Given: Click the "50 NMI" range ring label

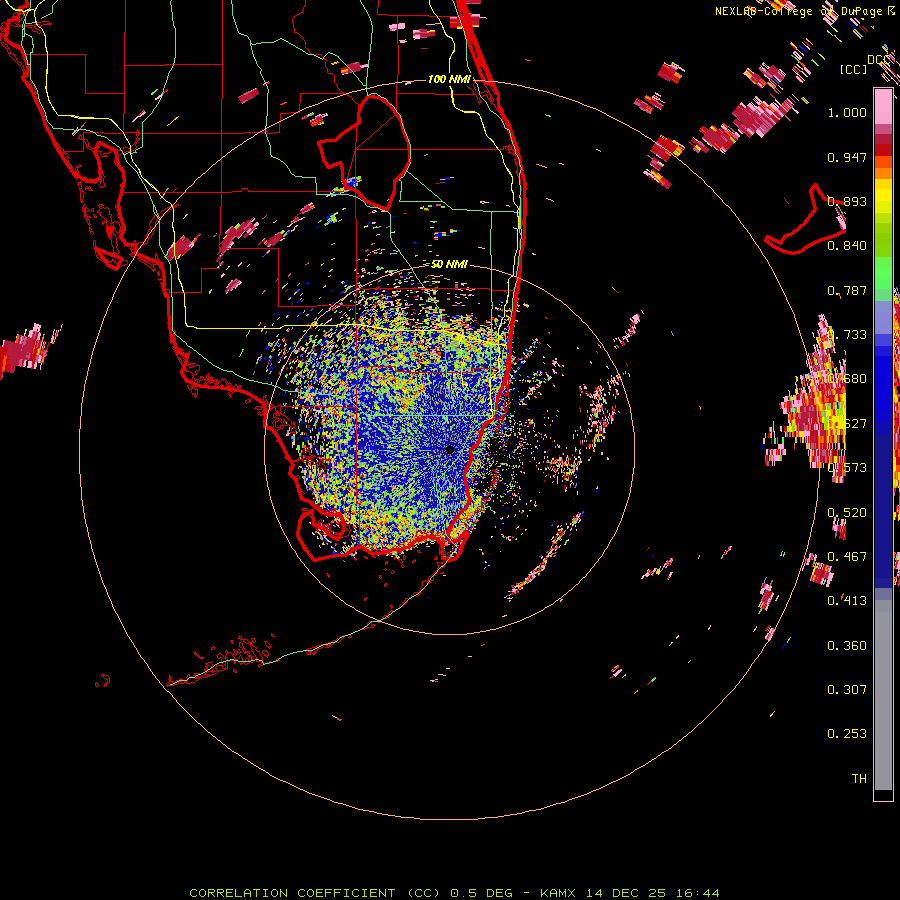Looking at the screenshot, I should [x=449, y=264].
